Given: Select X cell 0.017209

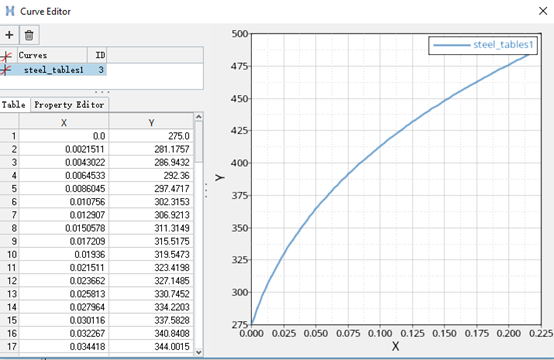Looking at the screenshot, I should click(x=64, y=241).
